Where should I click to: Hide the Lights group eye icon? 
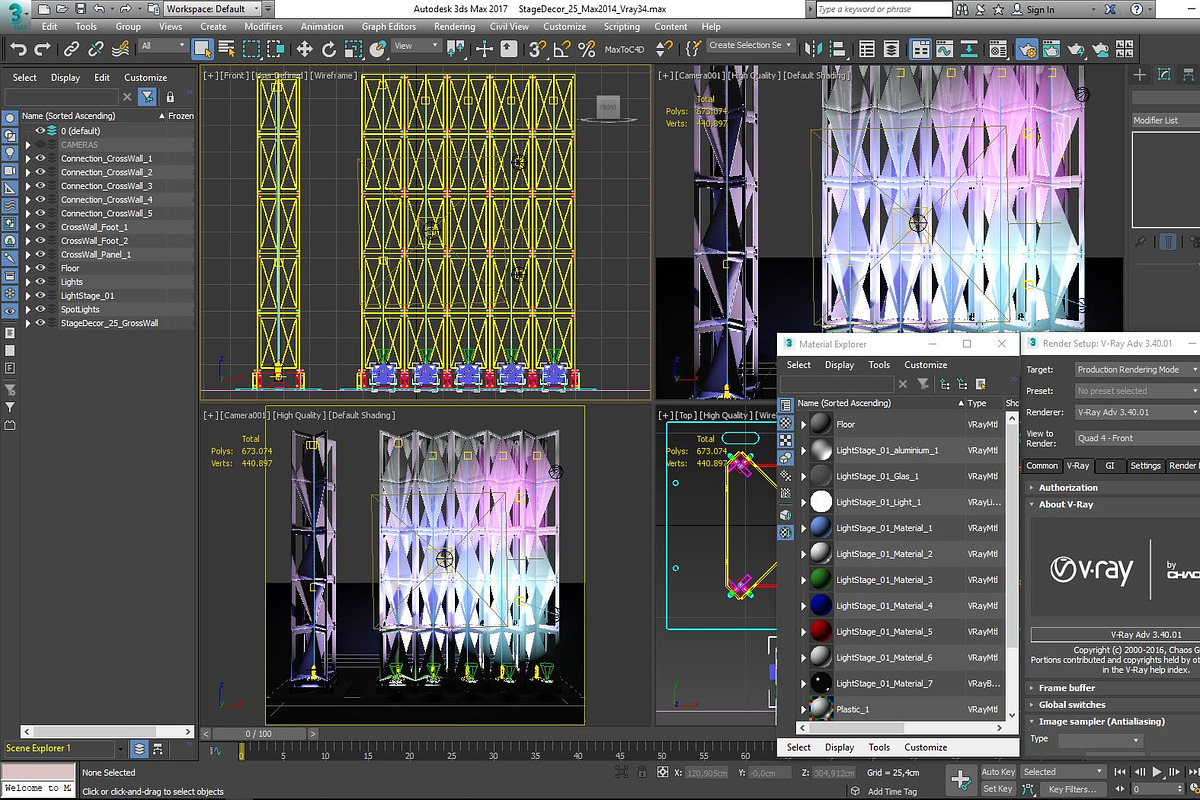[41, 282]
